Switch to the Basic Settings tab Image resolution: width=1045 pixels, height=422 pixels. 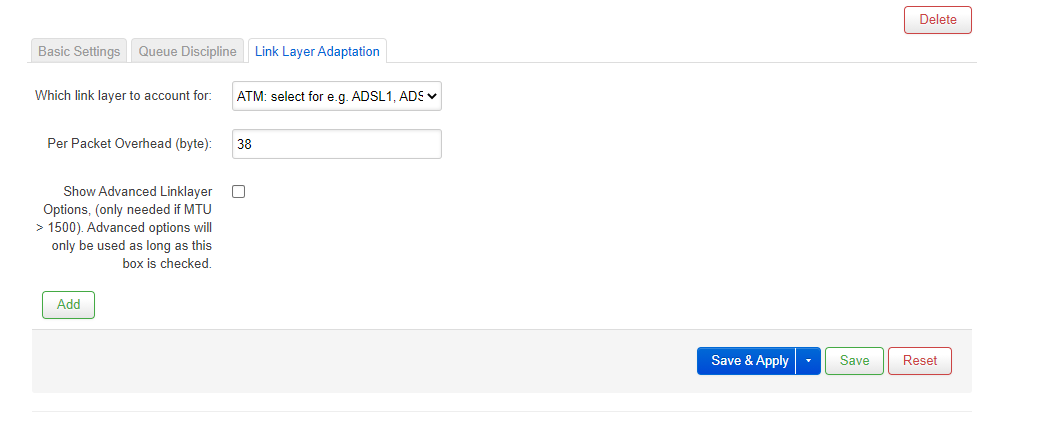pos(79,51)
